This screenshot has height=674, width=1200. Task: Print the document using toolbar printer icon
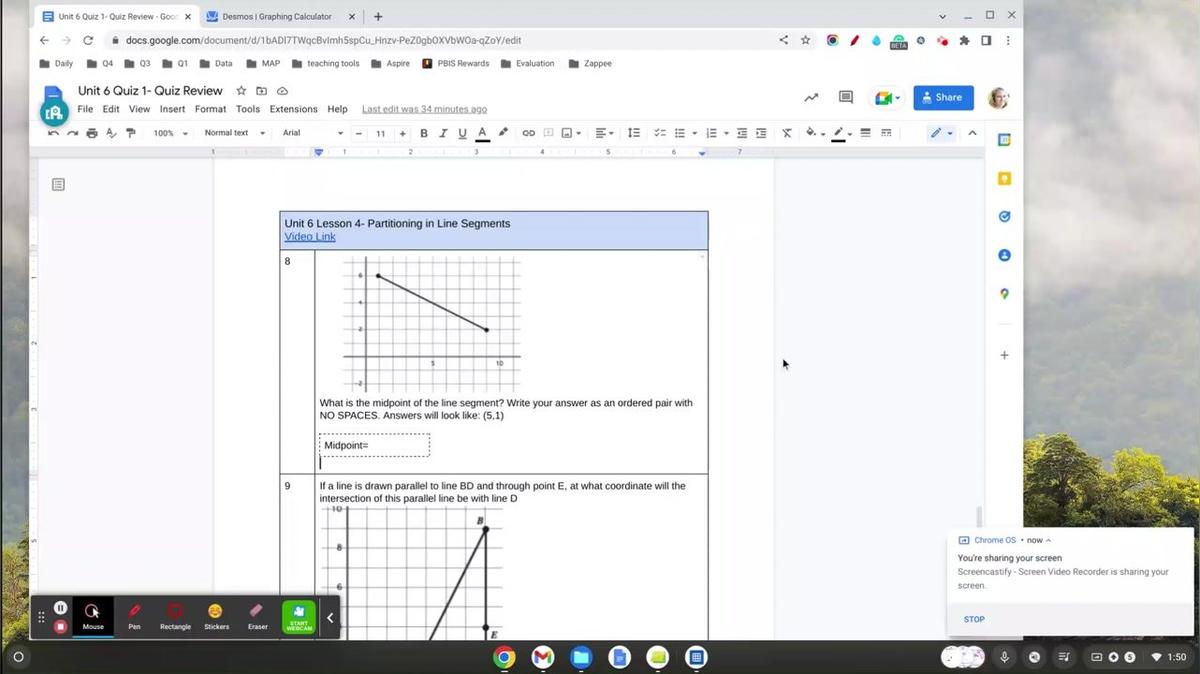click(92, 133)
